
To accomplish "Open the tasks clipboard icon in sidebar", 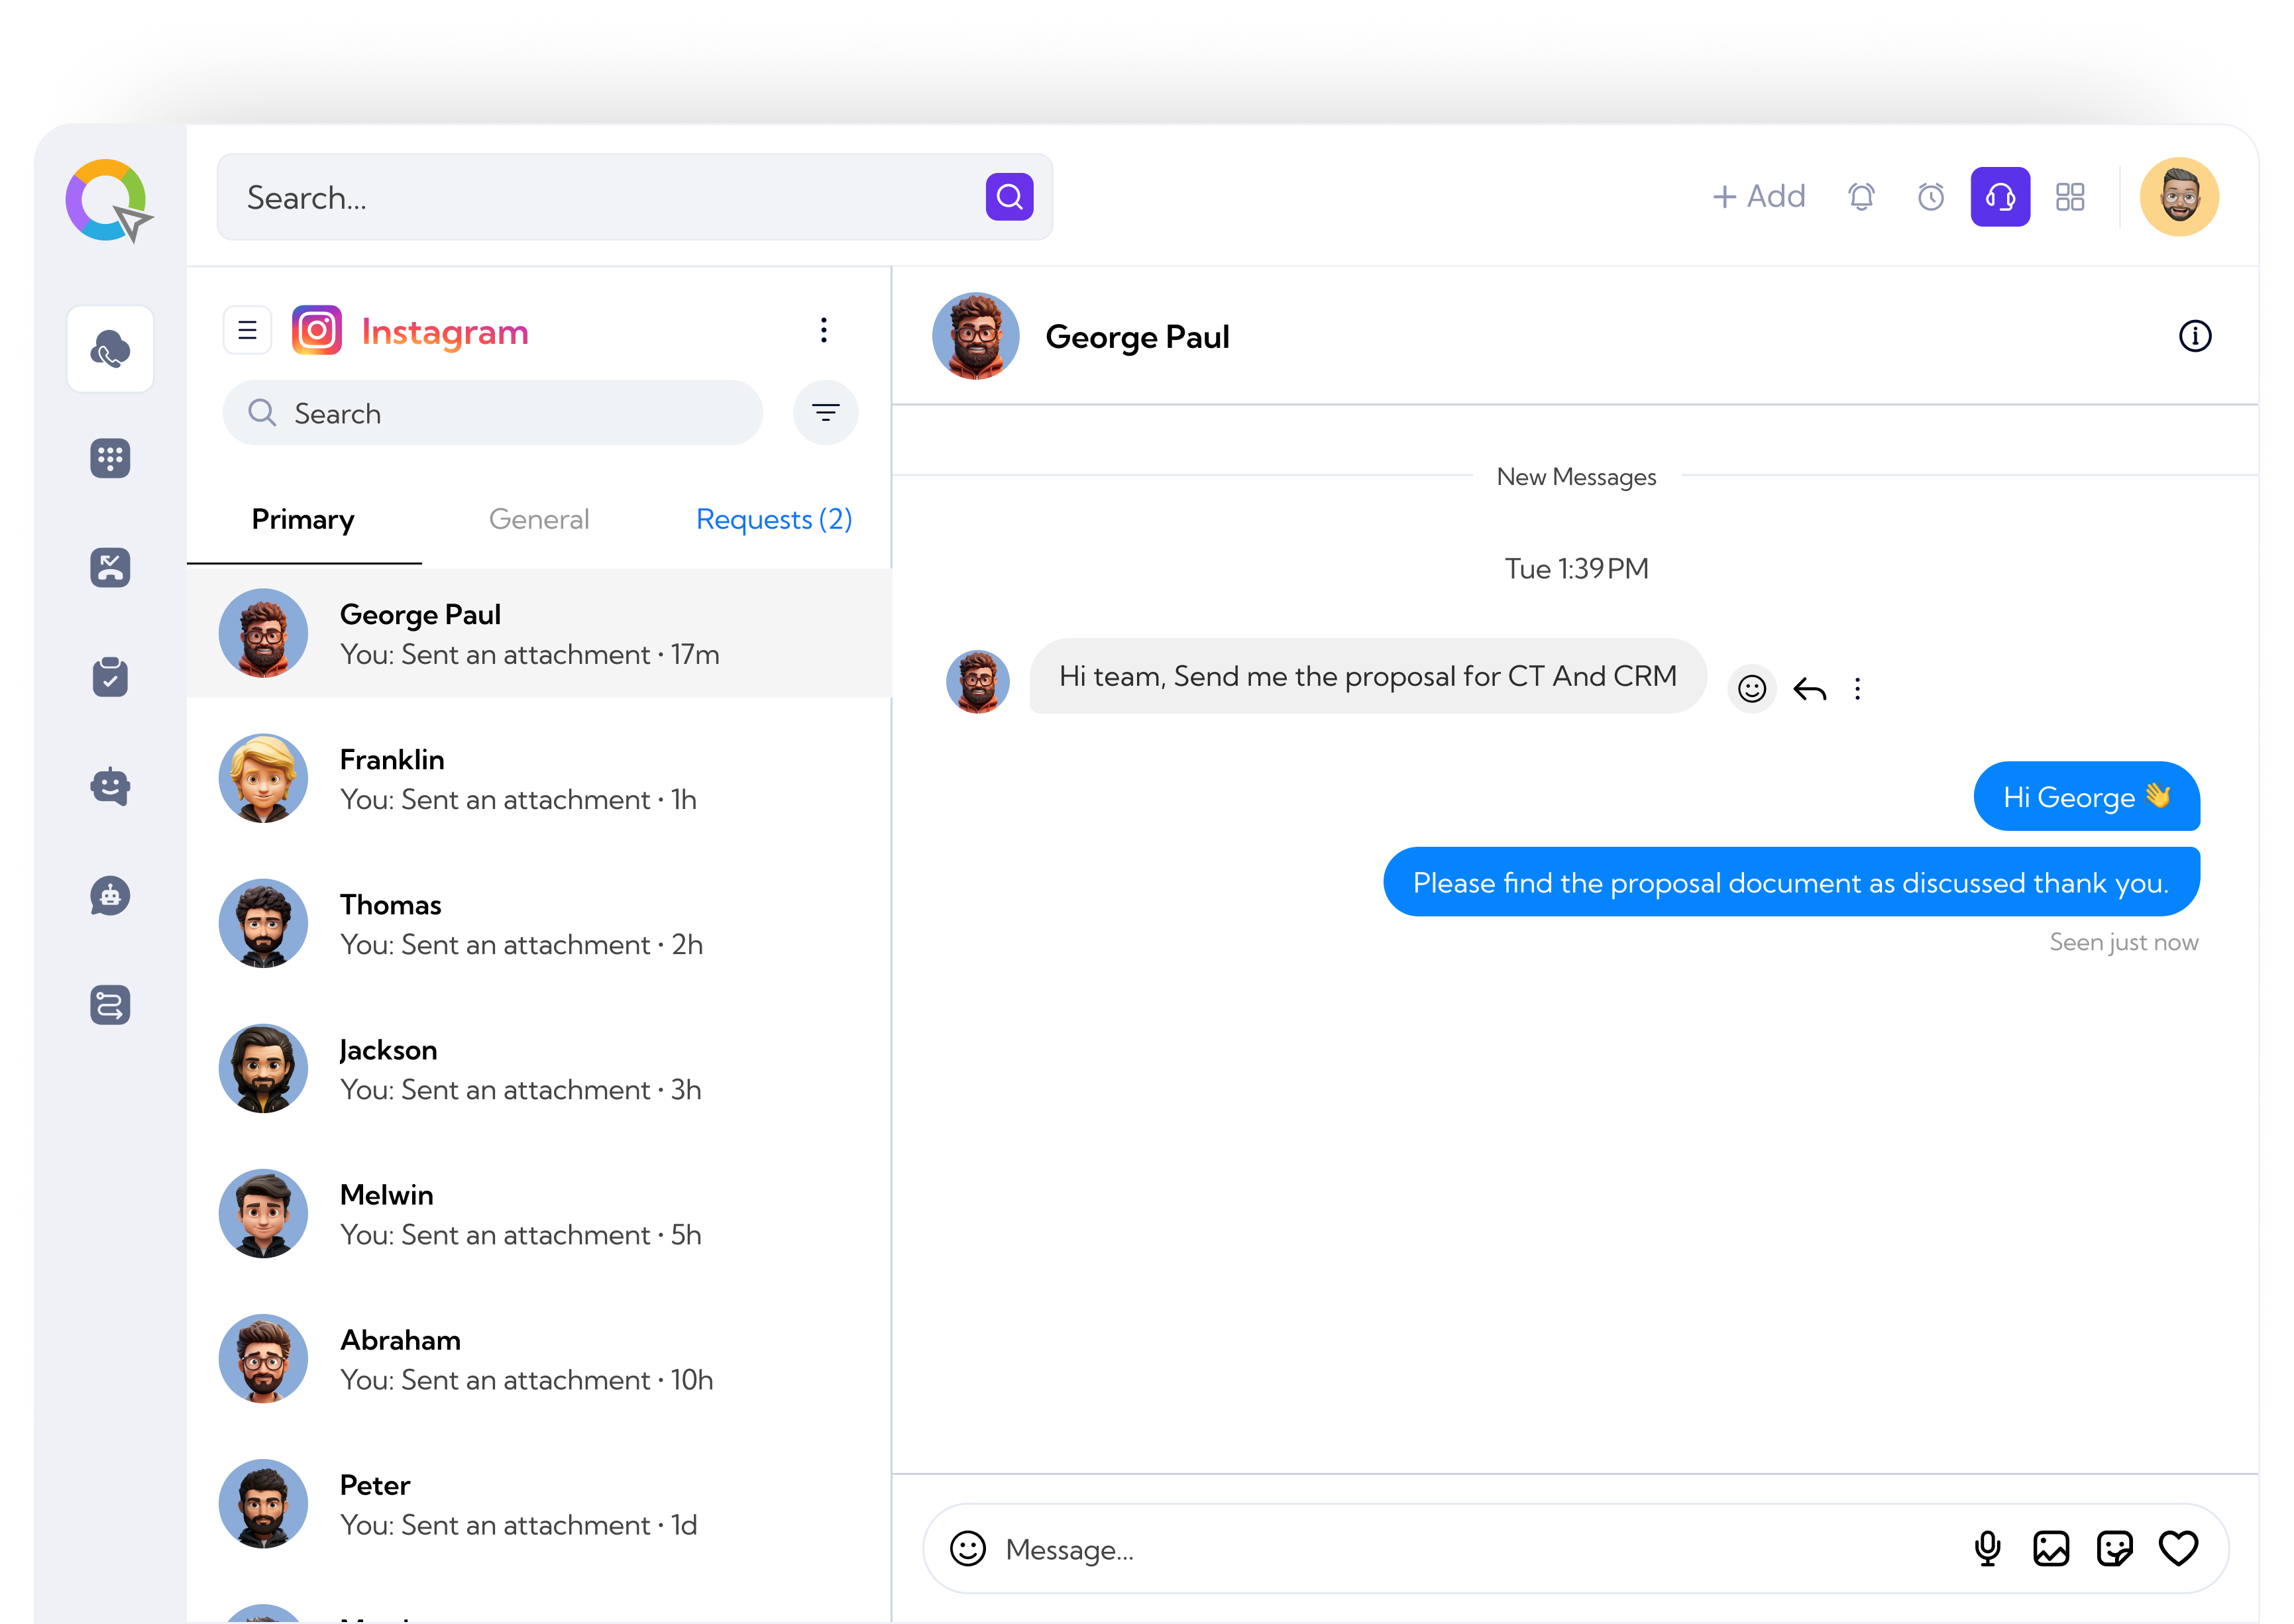I will (x=110, y=676).
